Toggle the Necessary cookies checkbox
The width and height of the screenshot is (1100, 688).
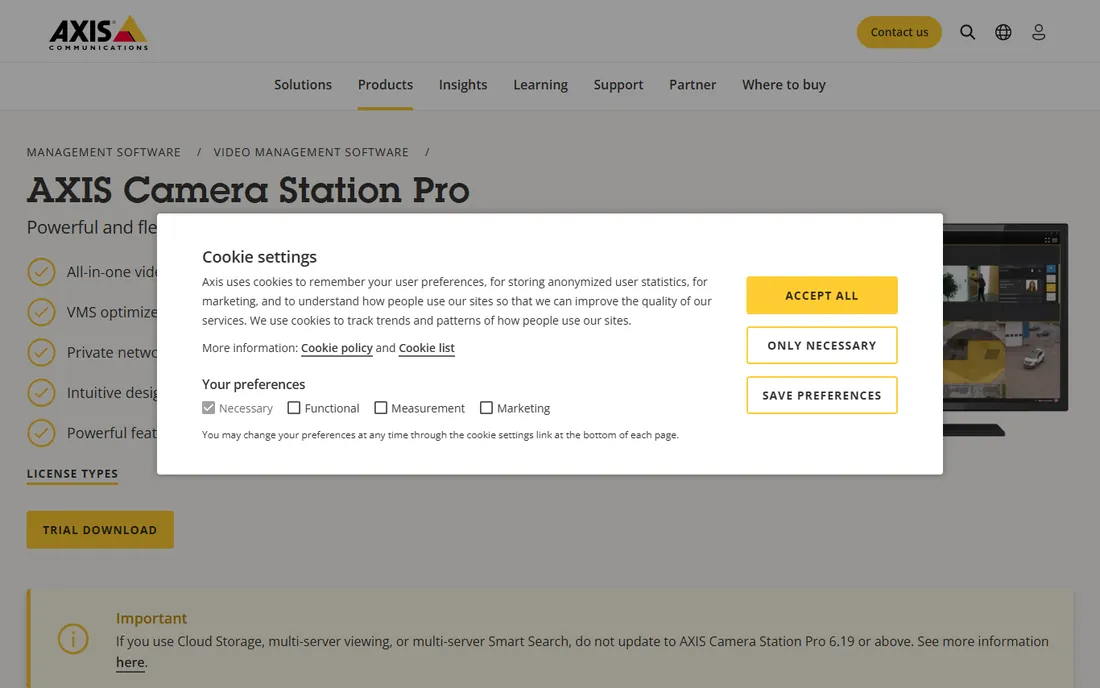tap(208, 407)
